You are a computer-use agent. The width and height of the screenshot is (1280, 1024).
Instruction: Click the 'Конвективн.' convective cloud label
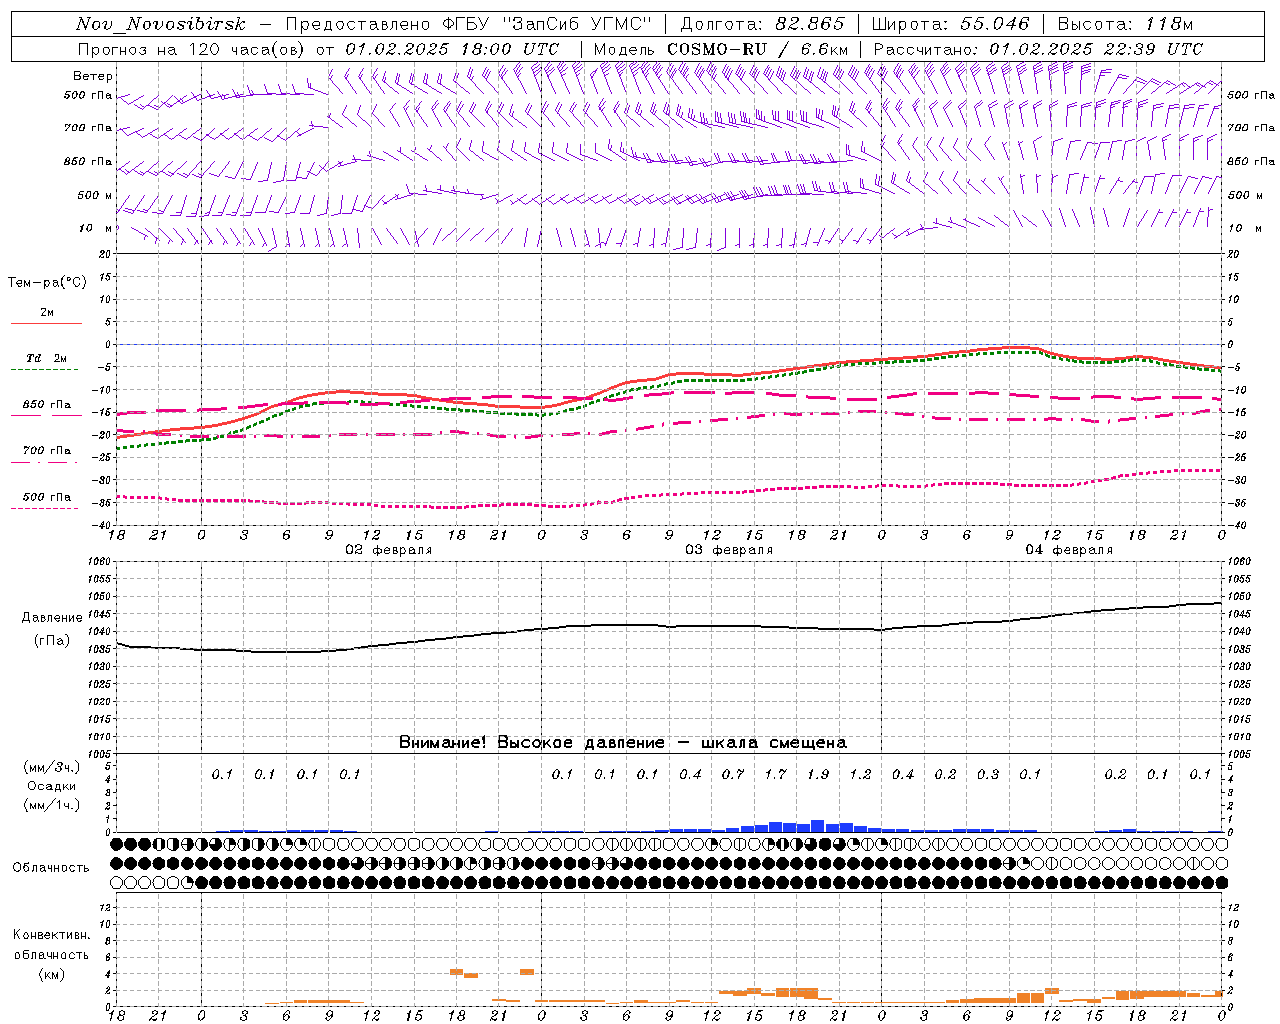pos(52,935)
